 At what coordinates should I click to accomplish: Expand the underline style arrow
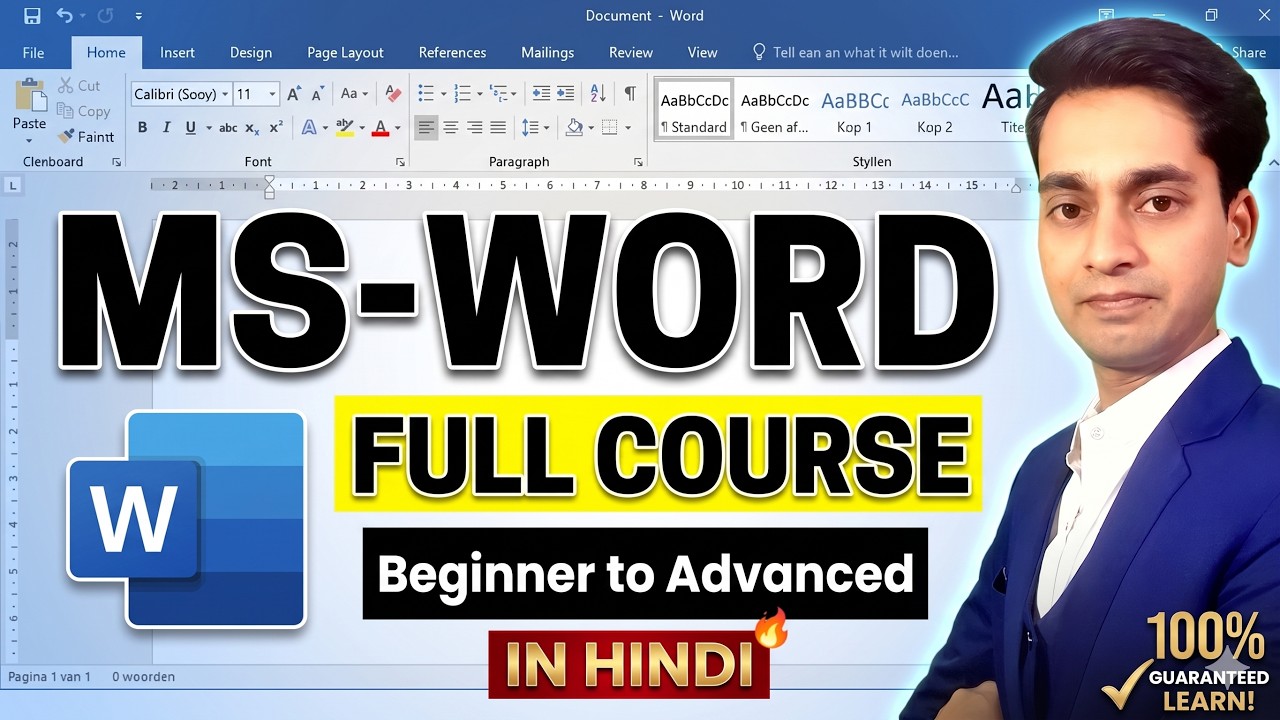click(208, 128)
